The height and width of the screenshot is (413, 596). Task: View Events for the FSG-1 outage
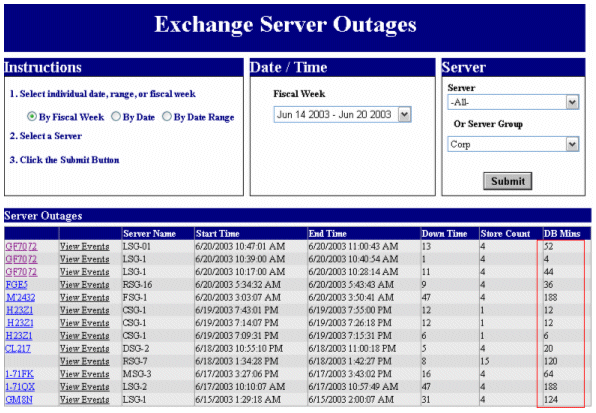(x=84, y=297)
